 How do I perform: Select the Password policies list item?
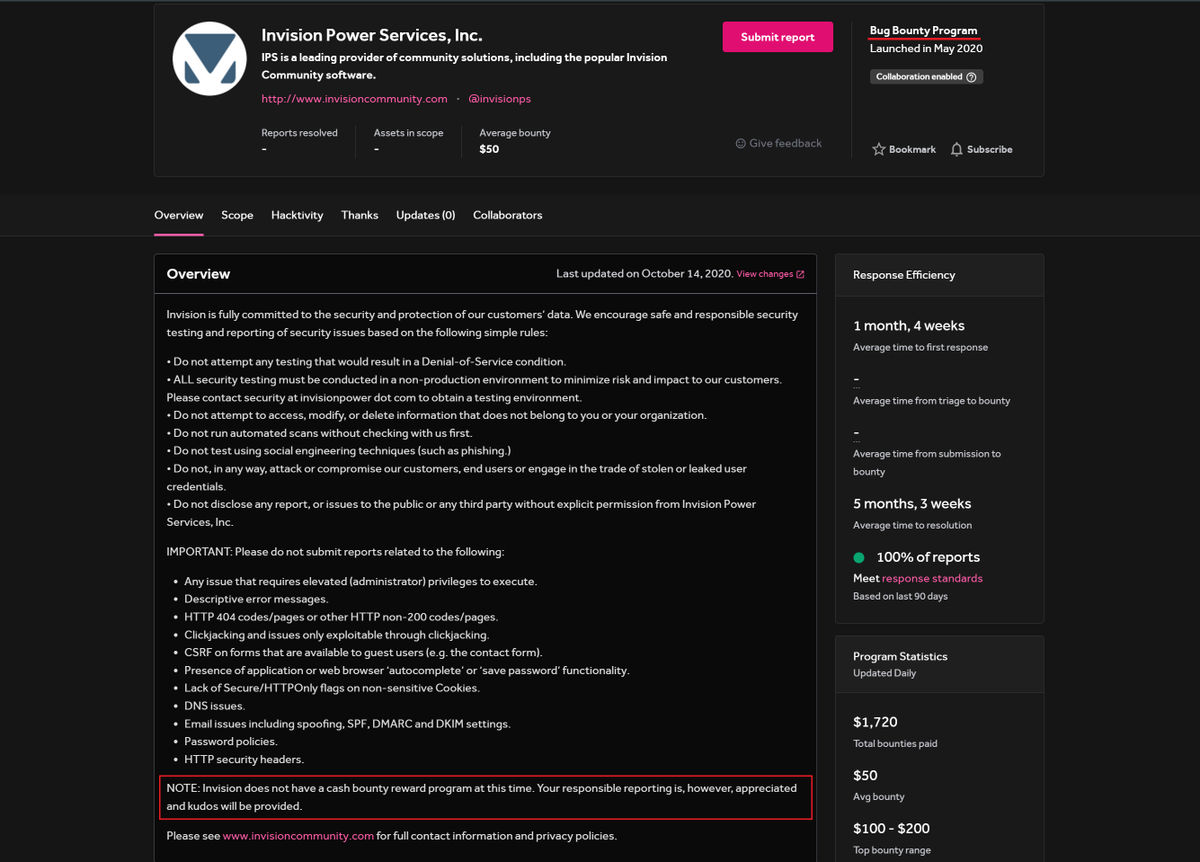(x=231, y=742)
